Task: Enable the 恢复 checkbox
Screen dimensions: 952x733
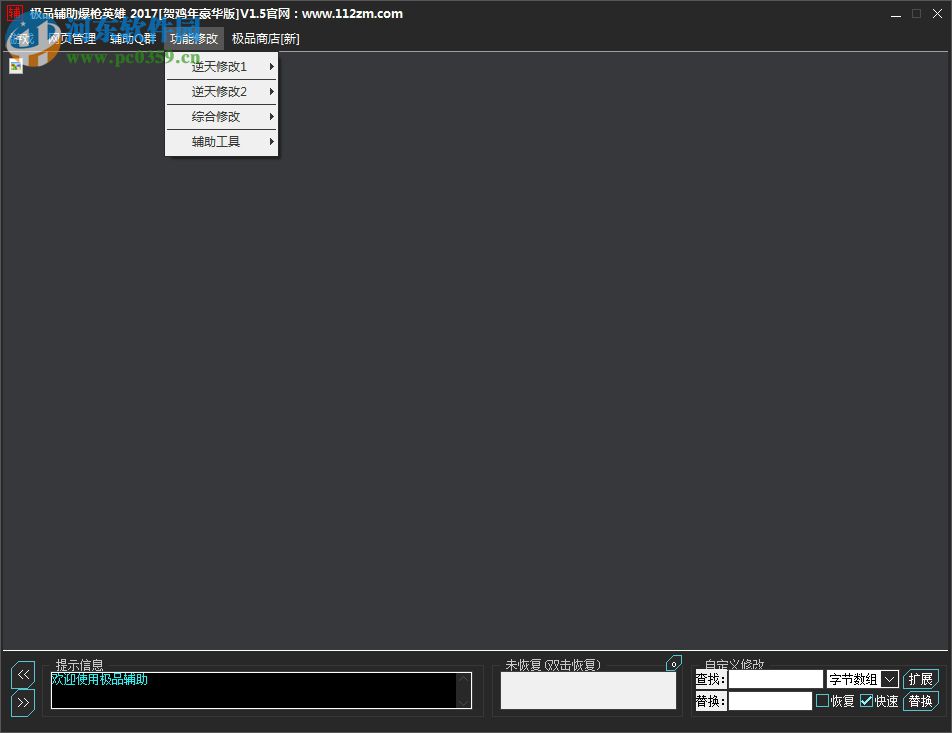Action: click(x=822, y=701)
